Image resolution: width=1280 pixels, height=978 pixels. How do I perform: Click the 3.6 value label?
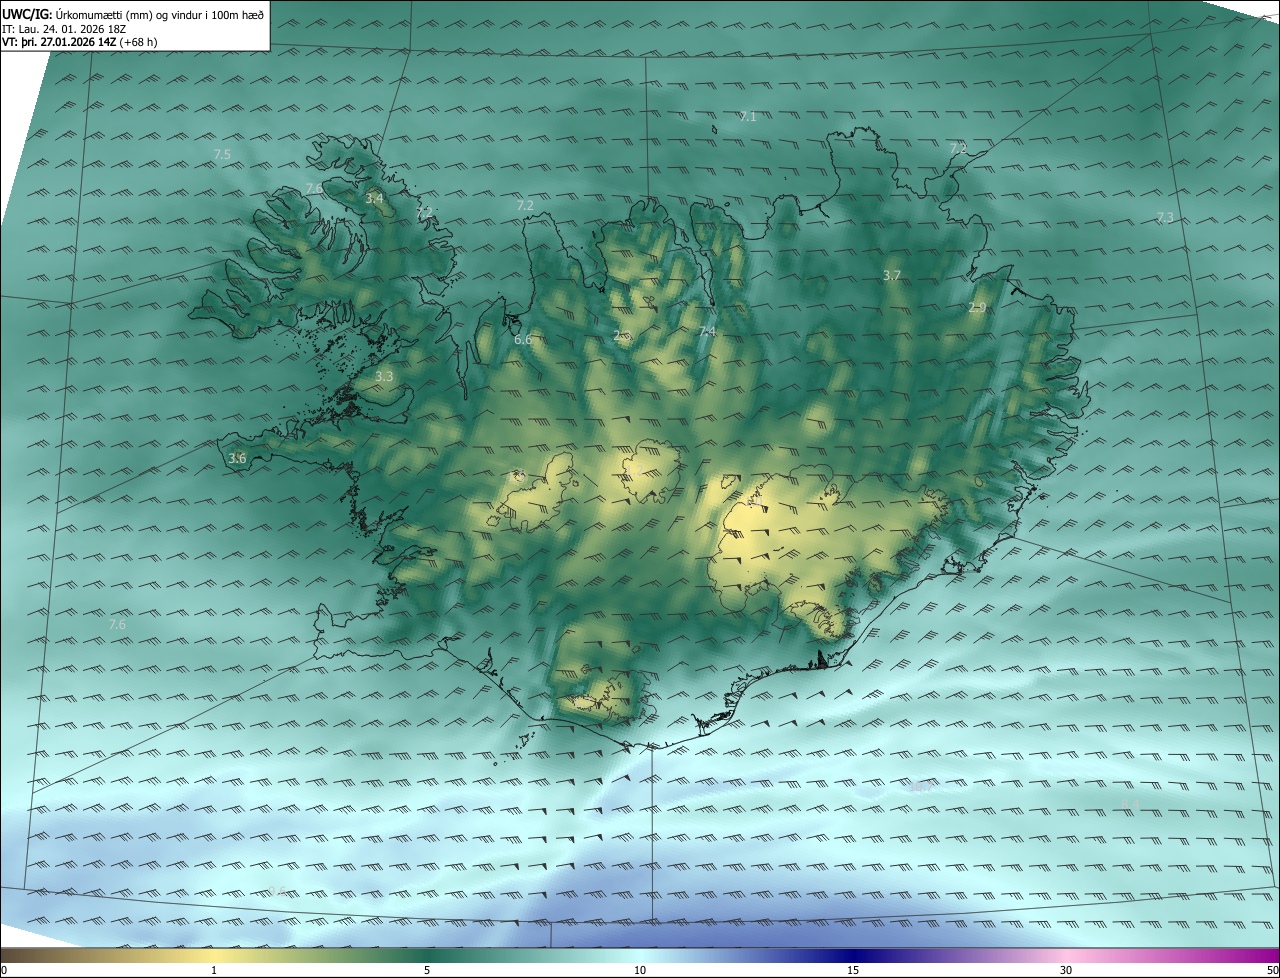pos(237,458)
